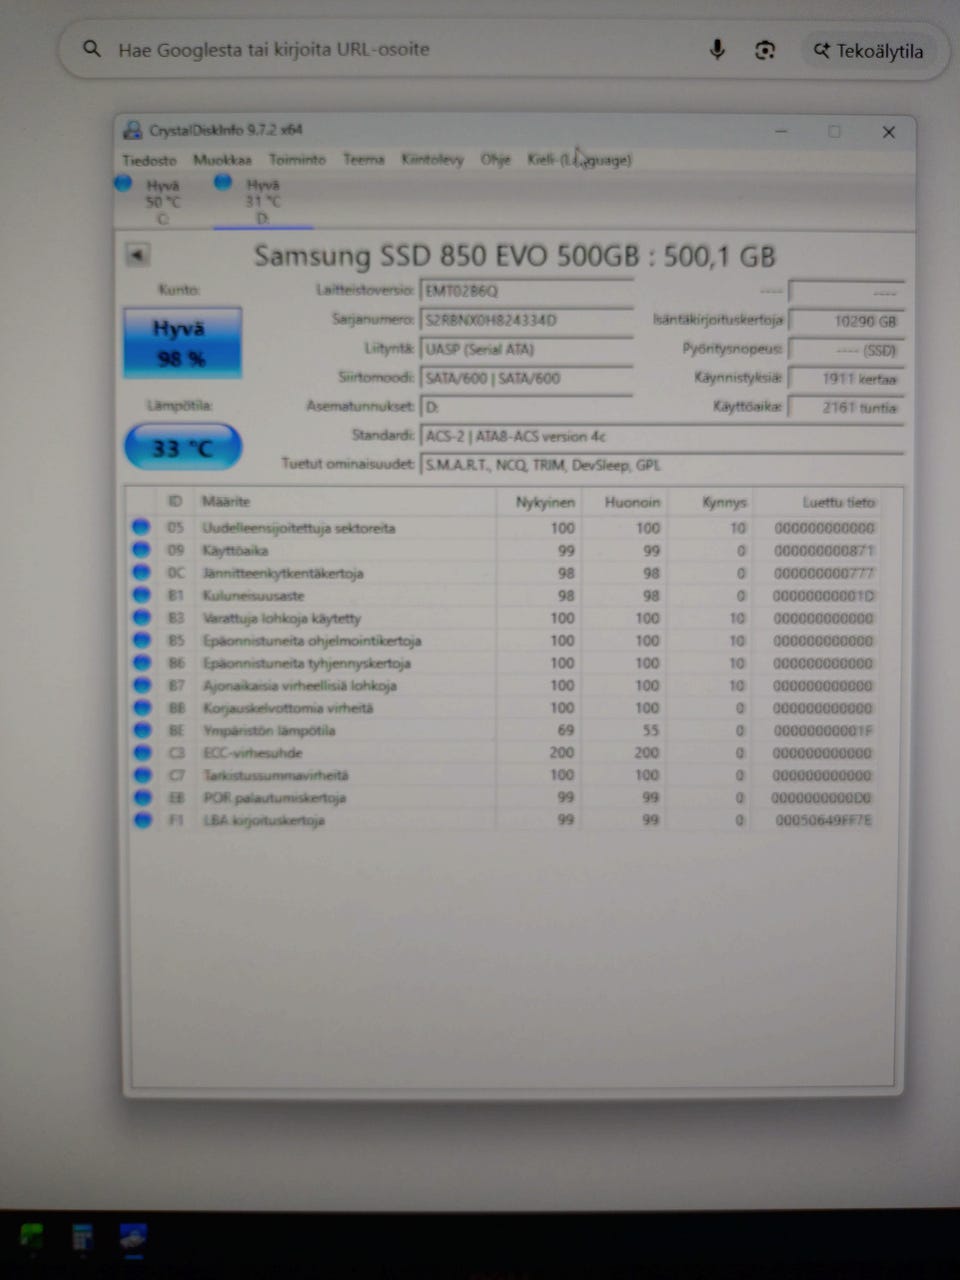Click the drive letter field D:

point(526,407)
